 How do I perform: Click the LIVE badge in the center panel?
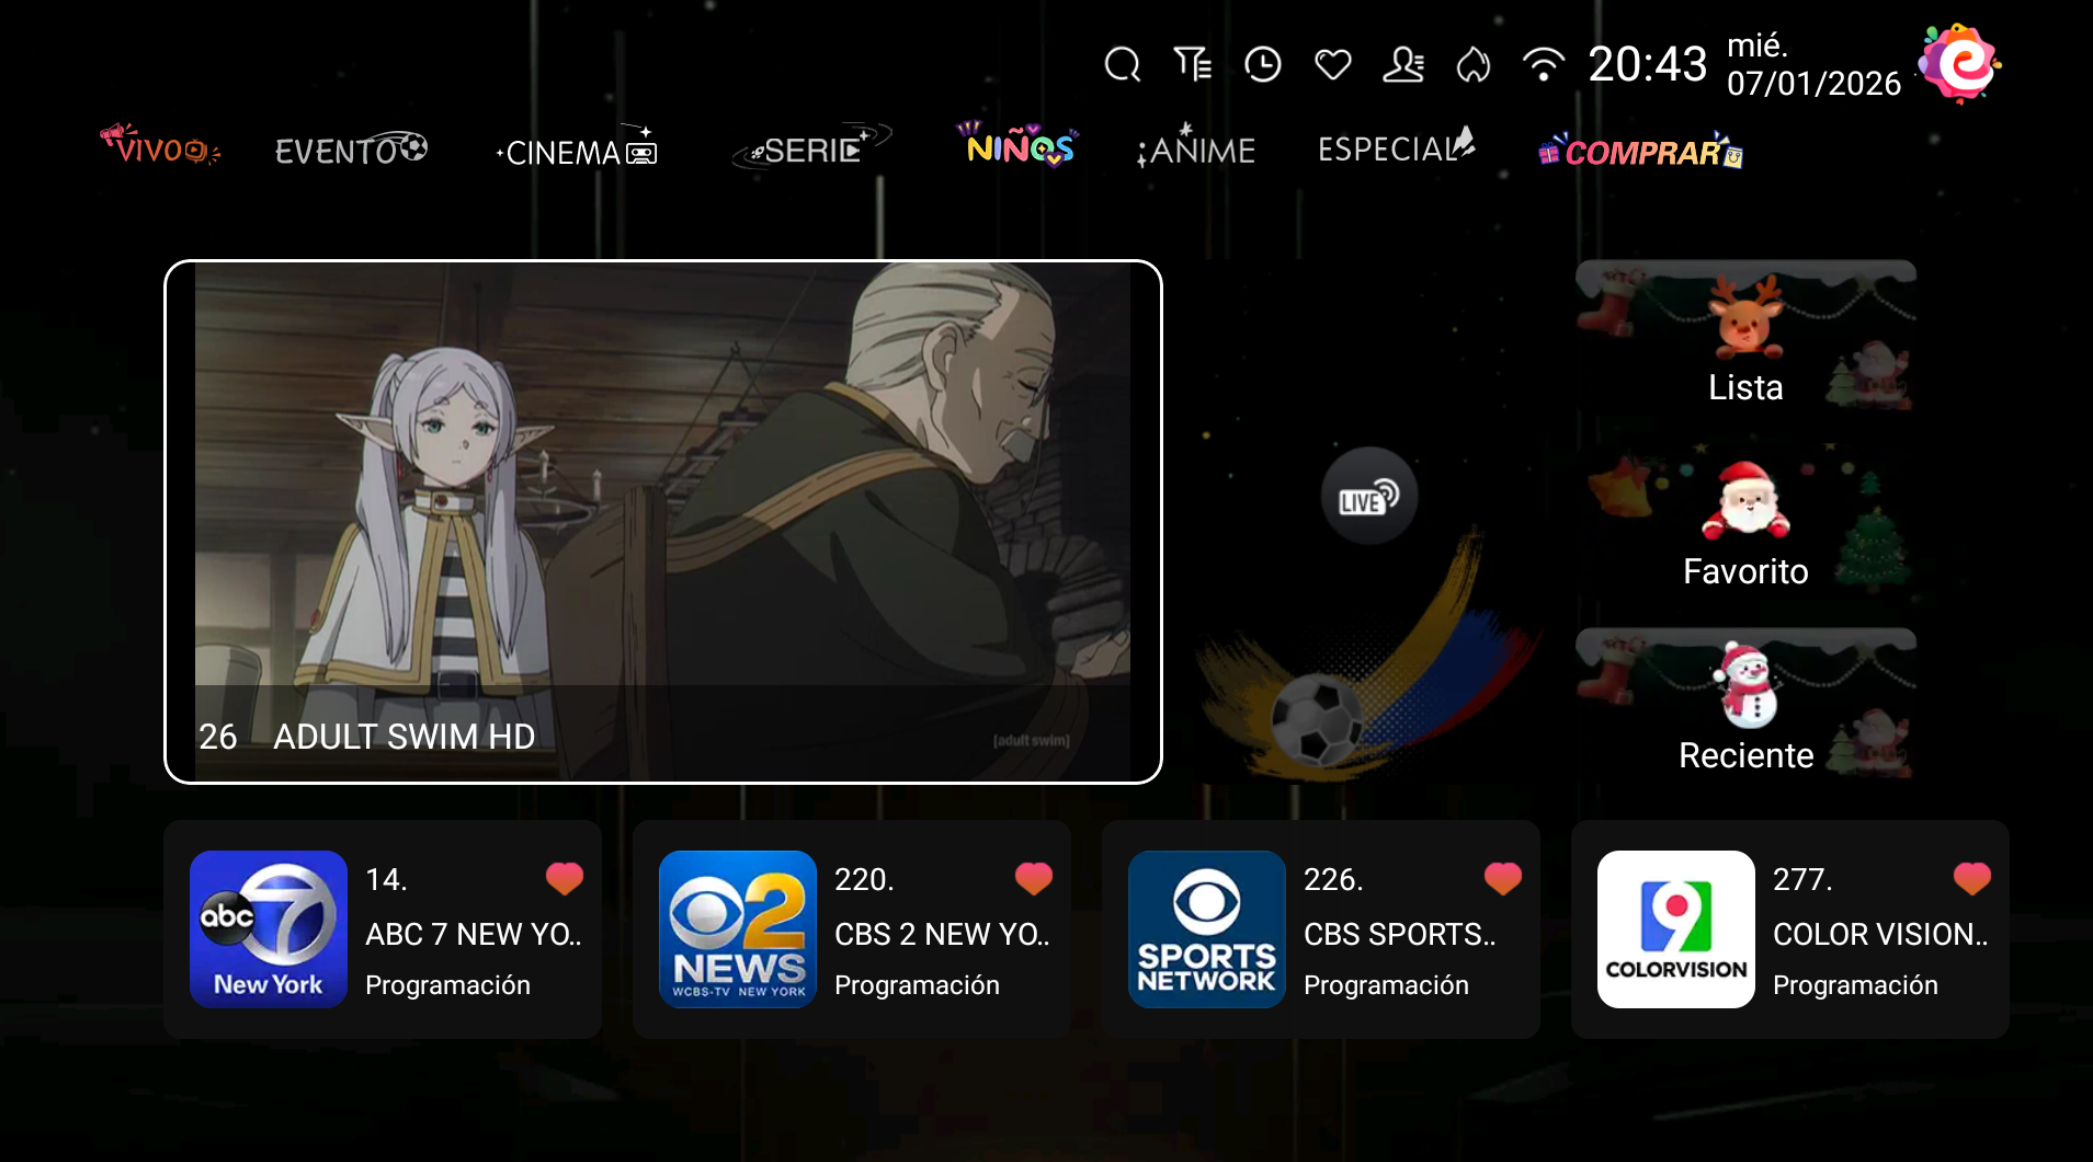tap(1369, 498)
